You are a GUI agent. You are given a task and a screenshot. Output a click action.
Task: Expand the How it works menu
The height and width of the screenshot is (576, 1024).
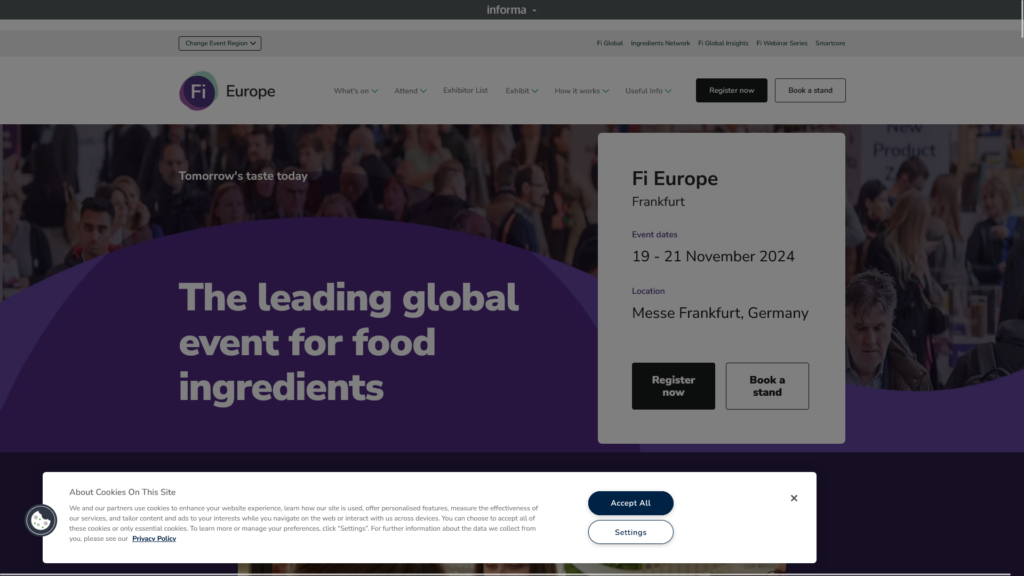[x=581, y=91]
